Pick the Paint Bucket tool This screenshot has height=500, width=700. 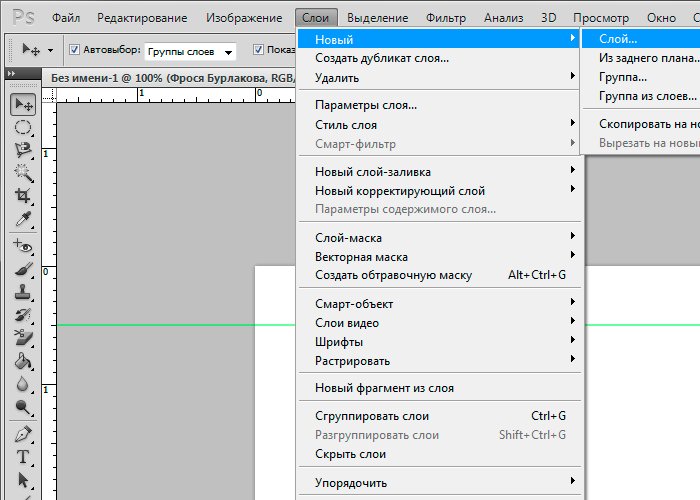click(x=23, y=362)
